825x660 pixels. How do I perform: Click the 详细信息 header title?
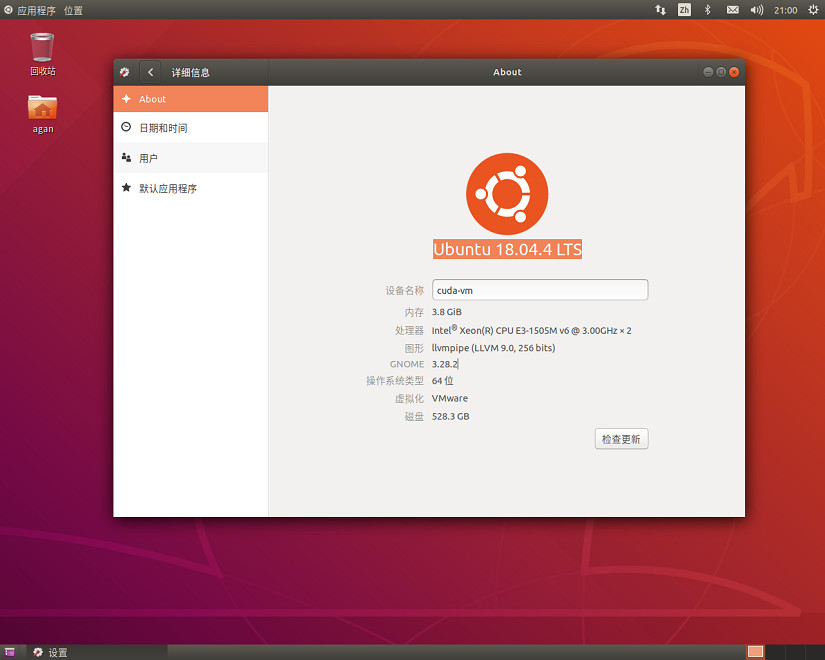point(190,73)
